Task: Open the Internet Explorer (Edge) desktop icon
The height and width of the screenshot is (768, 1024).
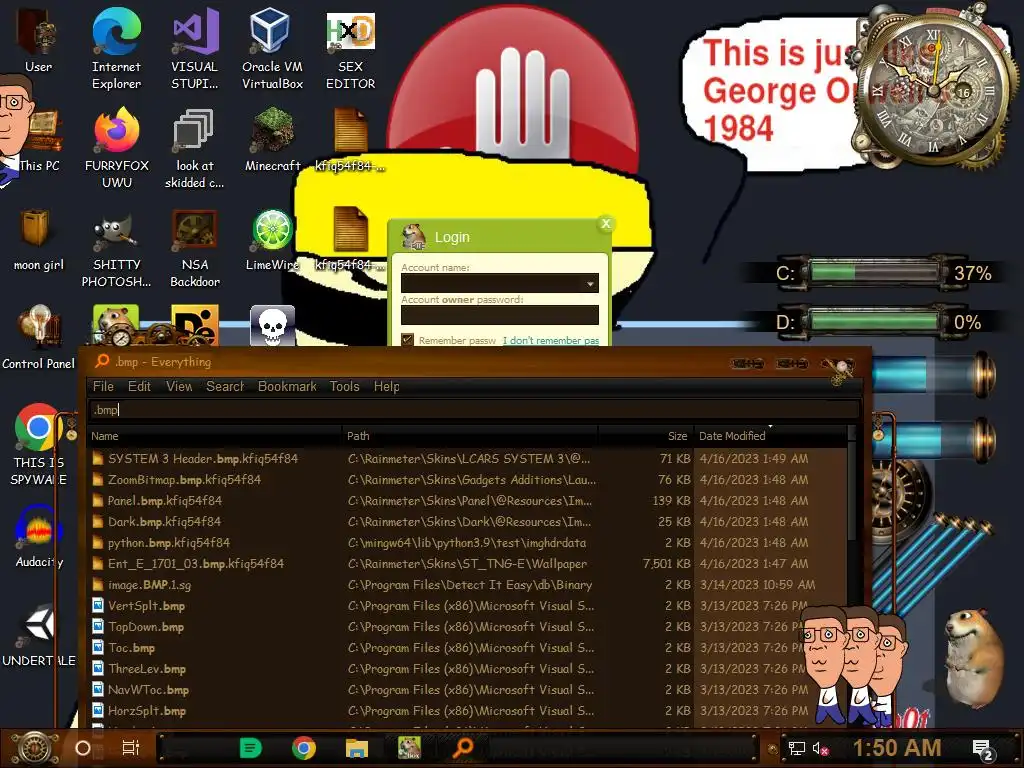Action: click(116, 47)
